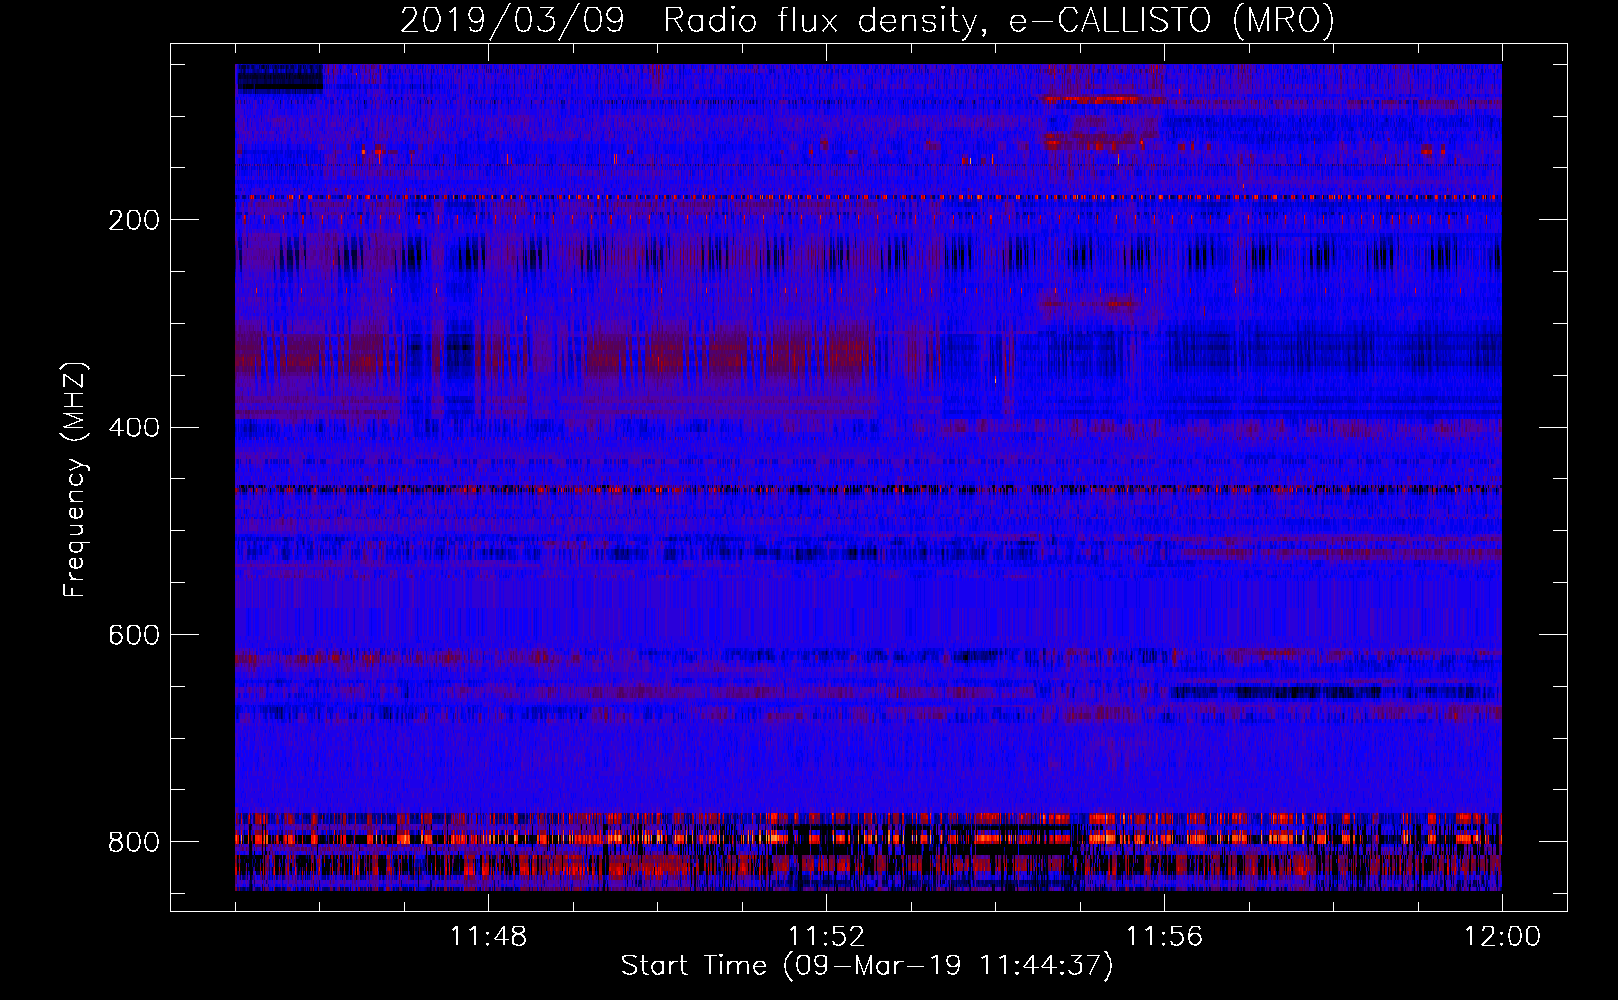Click the 'Frequency (MHZ)' y-axis label
This screenshot has height=1000, width=1618.
click(75, 479)
